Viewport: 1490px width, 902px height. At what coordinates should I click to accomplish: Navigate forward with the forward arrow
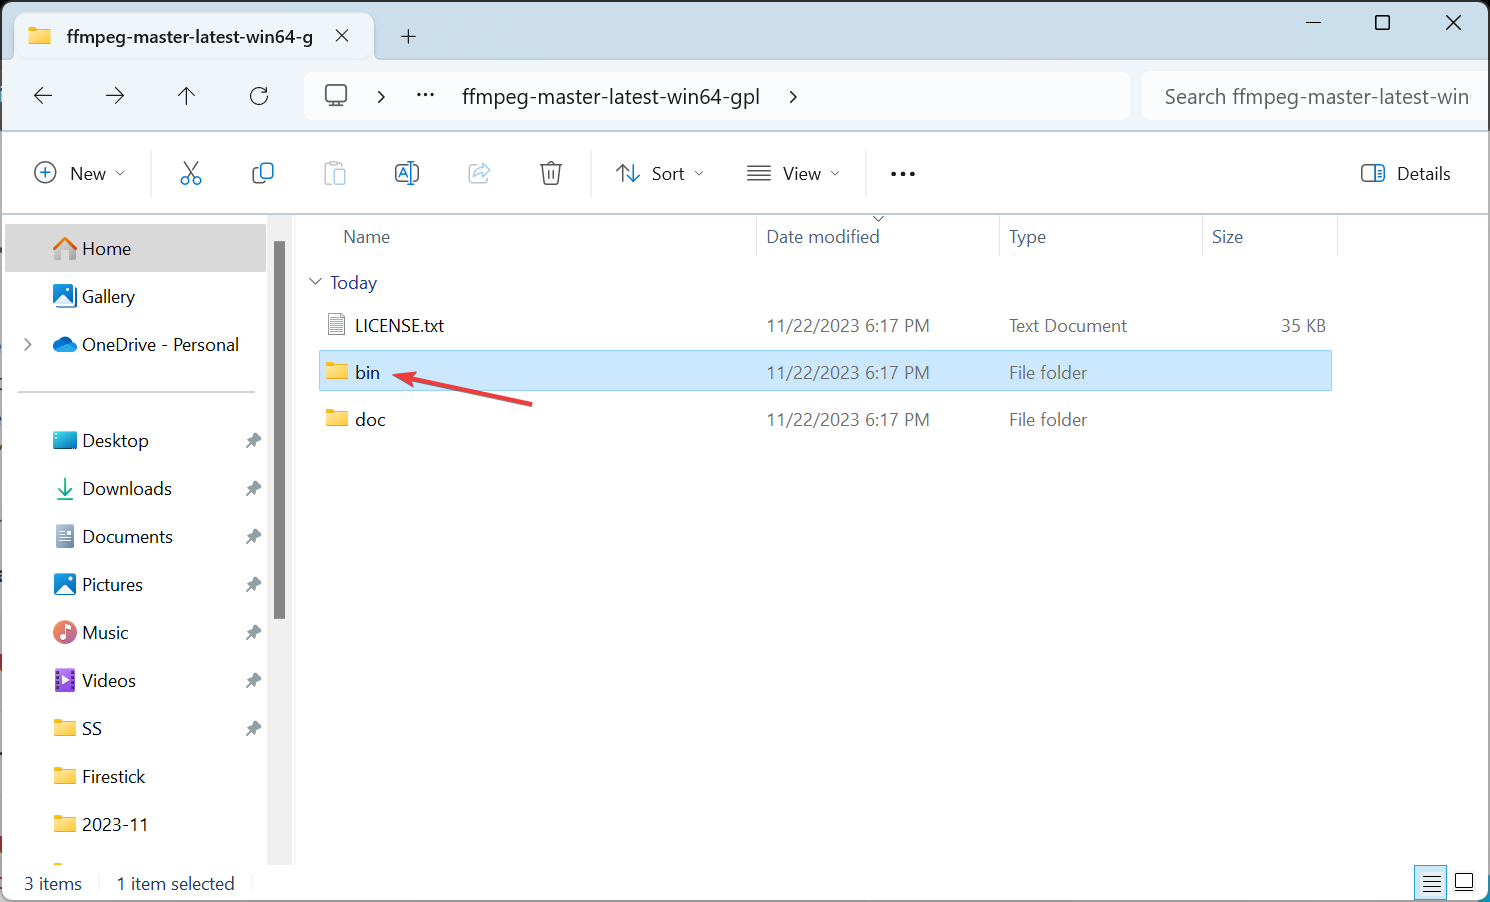click(x=115, y=96)
